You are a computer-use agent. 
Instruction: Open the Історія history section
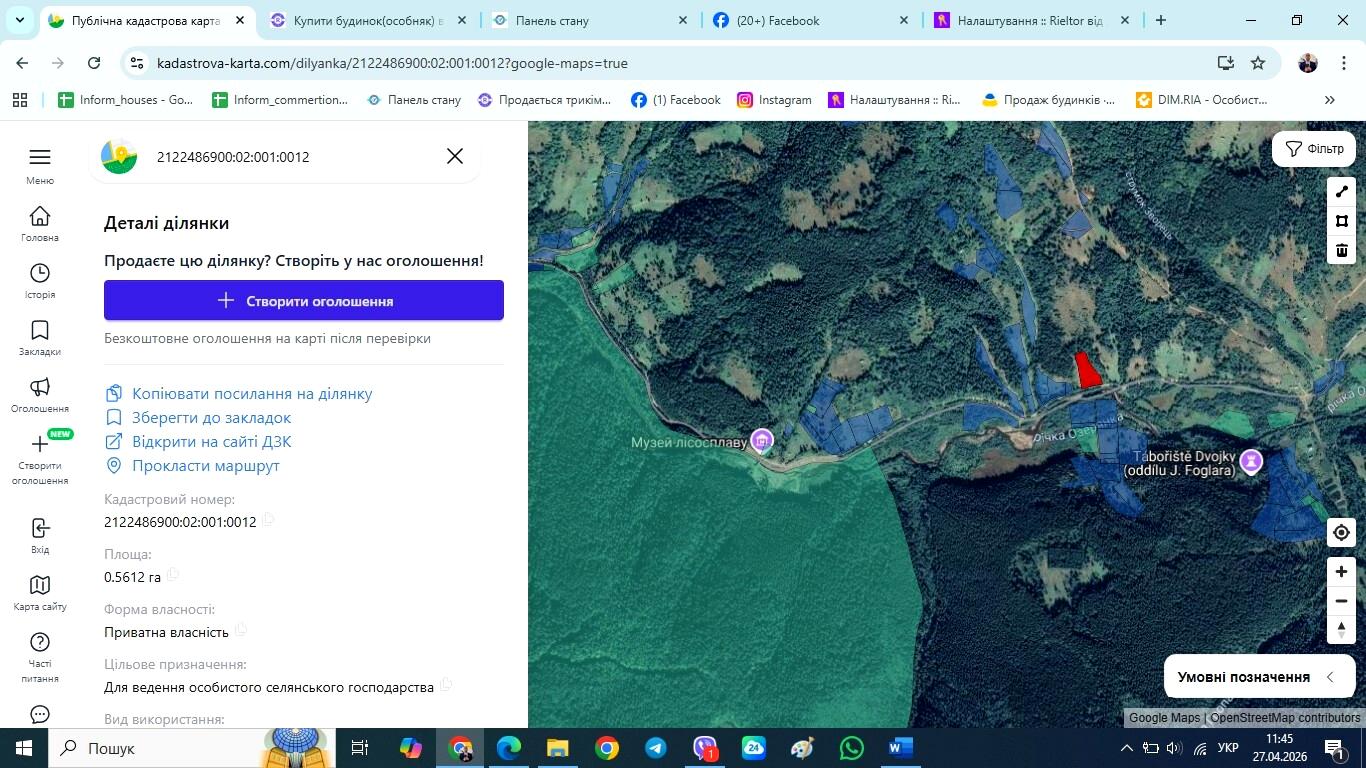(x=40, y=273)
